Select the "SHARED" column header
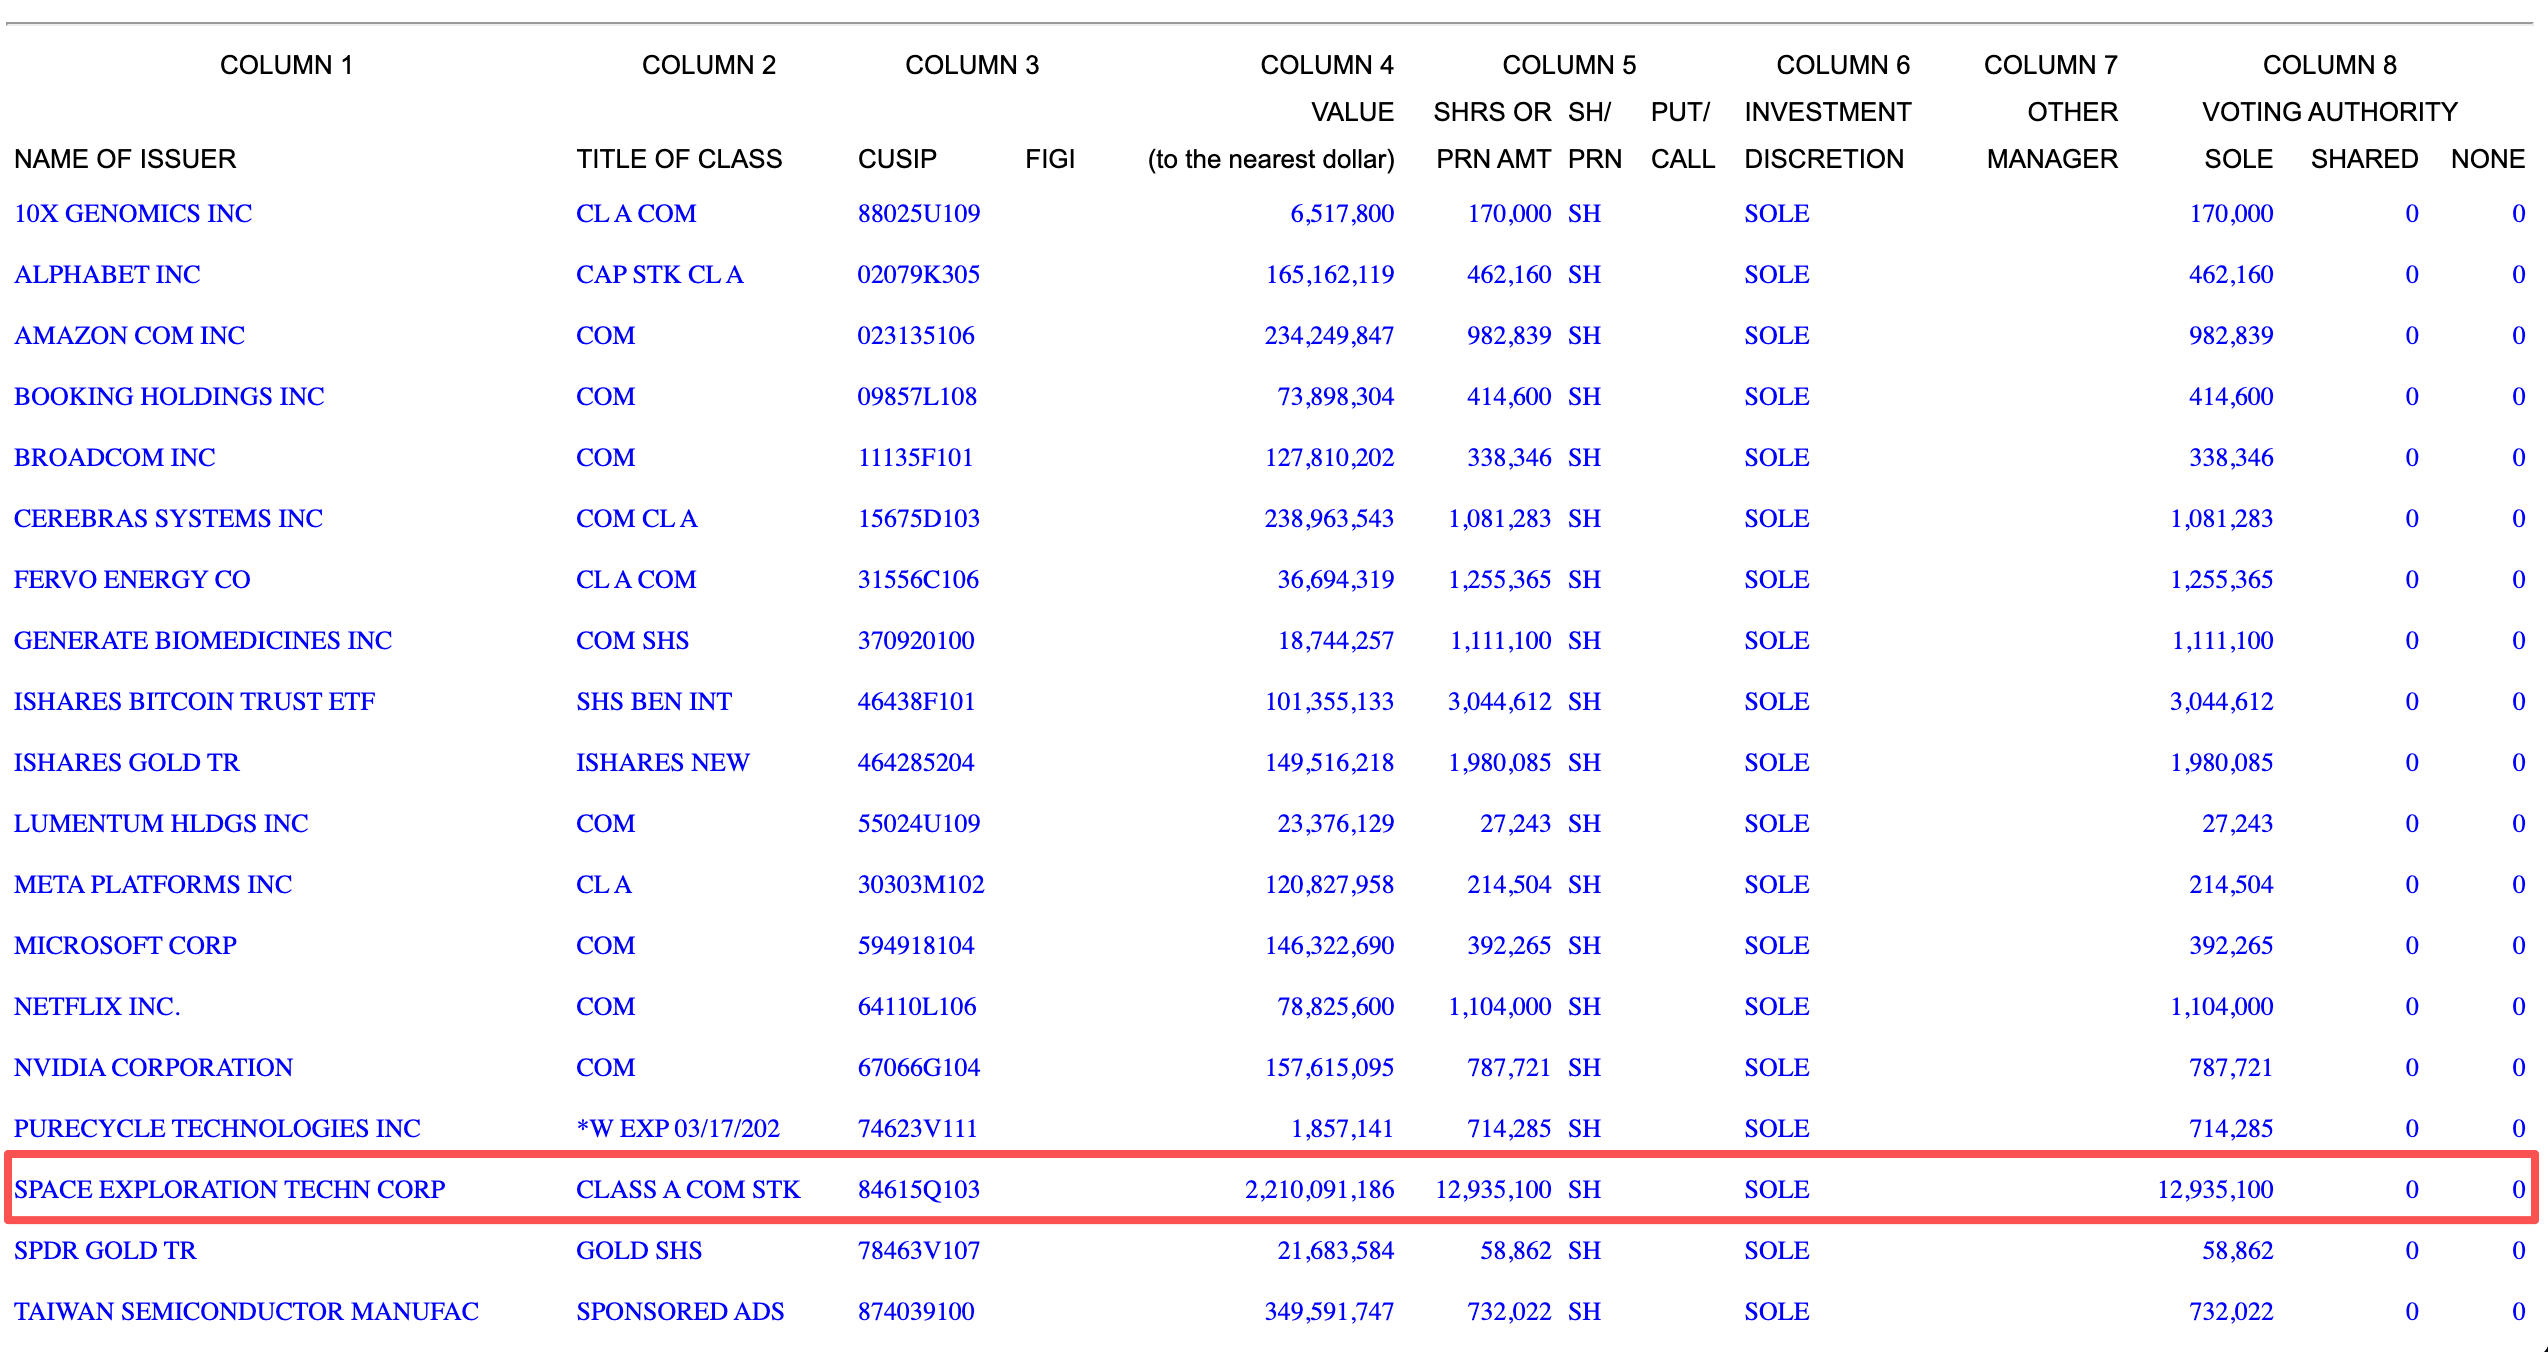2548x1352 pixels. click(x=2365, y=159)
